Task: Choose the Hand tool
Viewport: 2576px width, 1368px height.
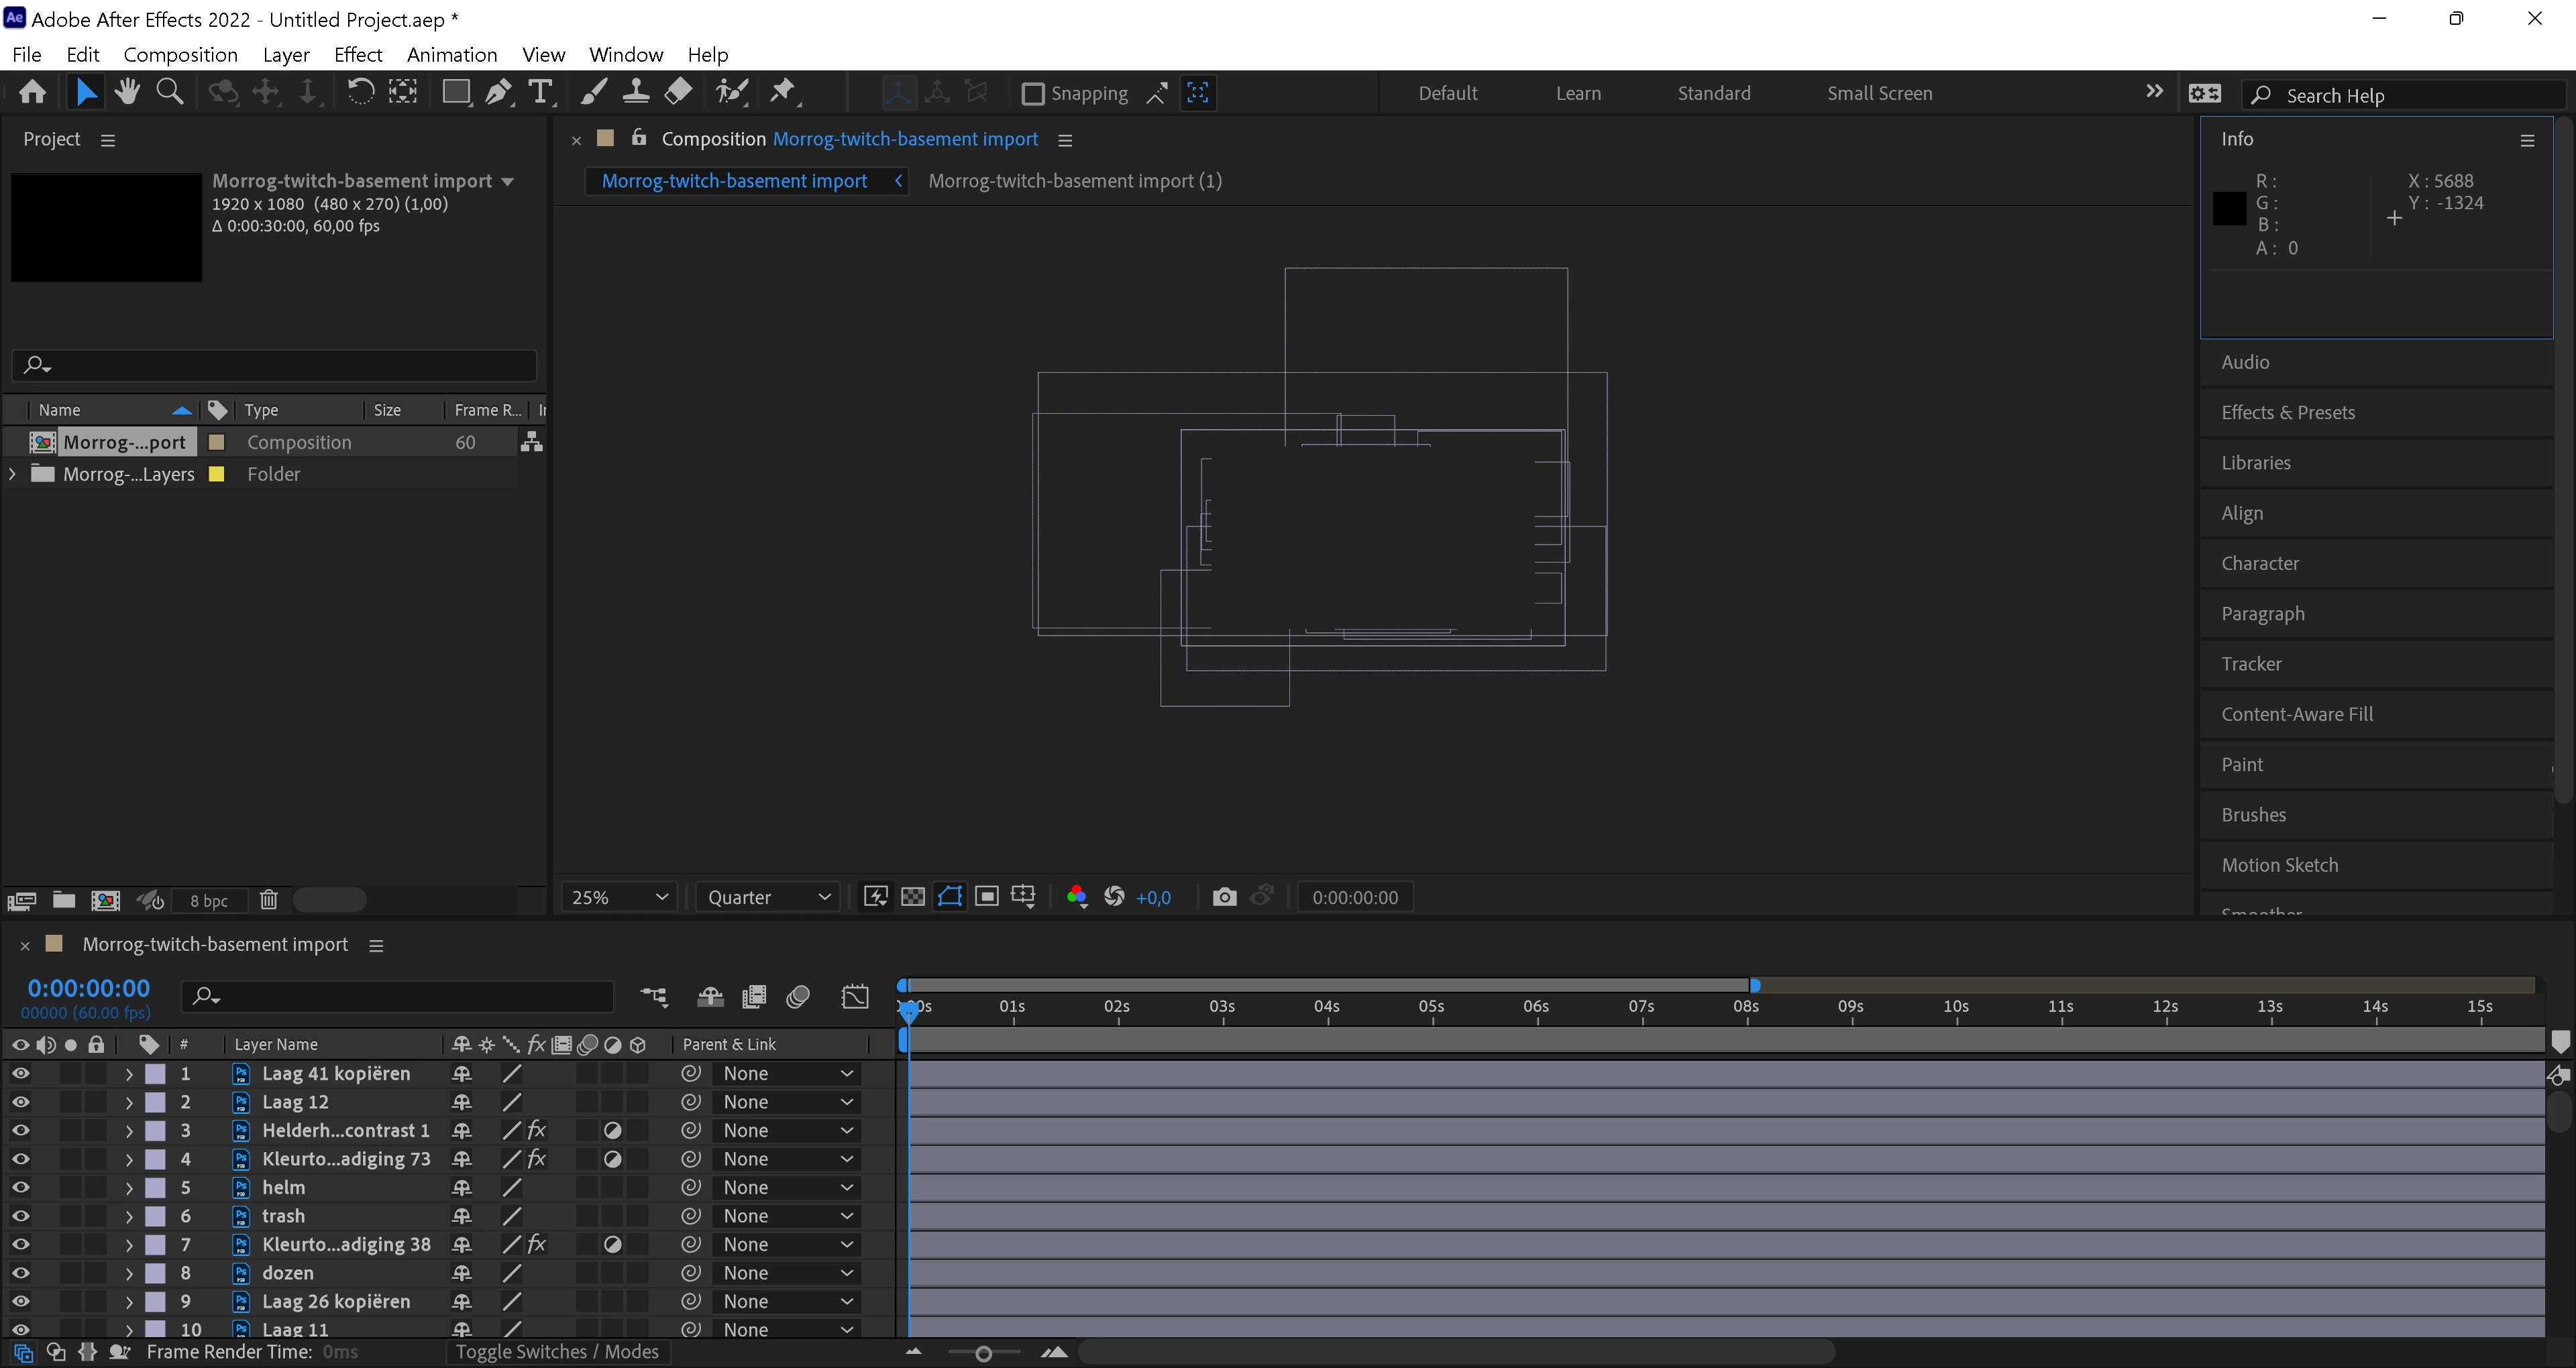Action: [x=127, y=93]
